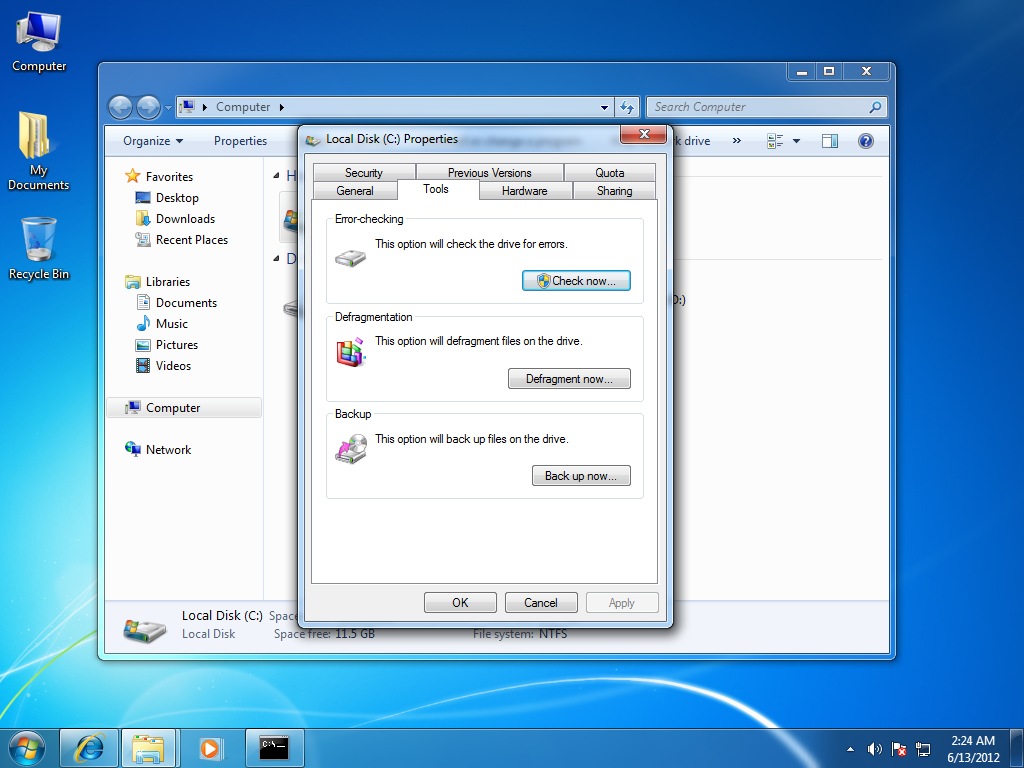Click Check now to scan for errors

coord(576,280)
